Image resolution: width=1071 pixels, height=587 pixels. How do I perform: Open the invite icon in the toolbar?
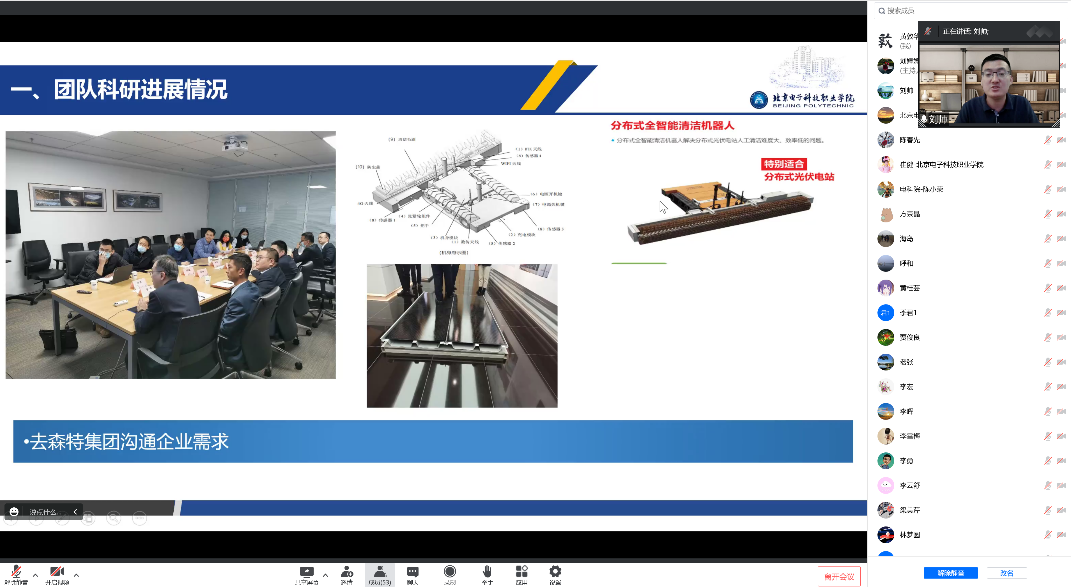(346, 572)
